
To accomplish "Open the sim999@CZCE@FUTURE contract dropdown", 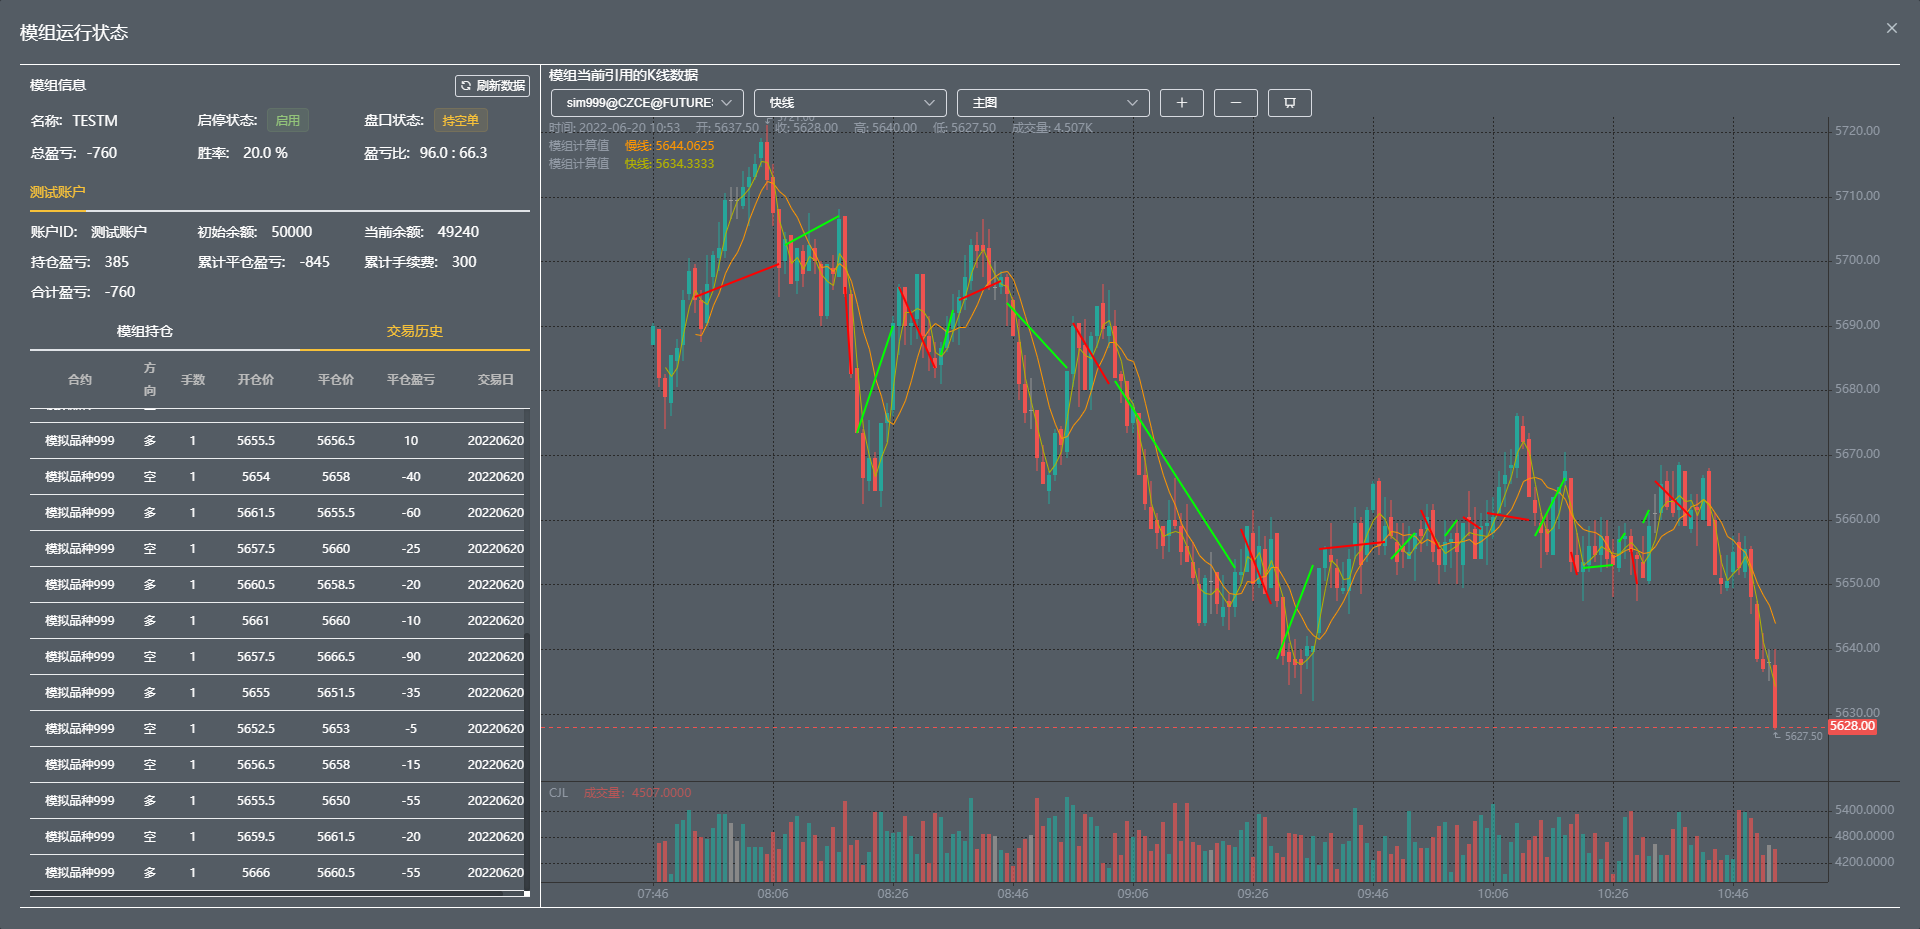I will coord(647,103).
